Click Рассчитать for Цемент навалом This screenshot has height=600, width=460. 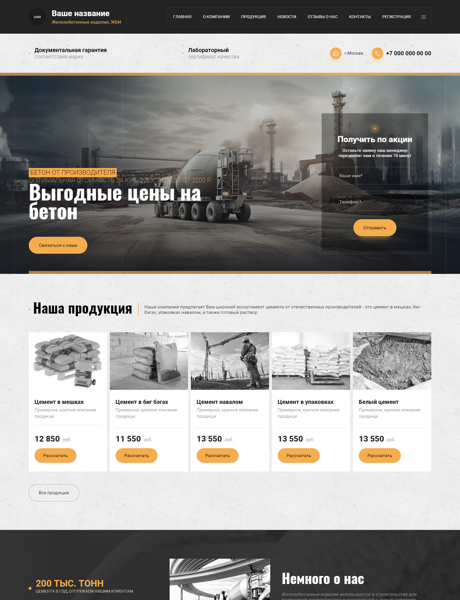(217, 456)
